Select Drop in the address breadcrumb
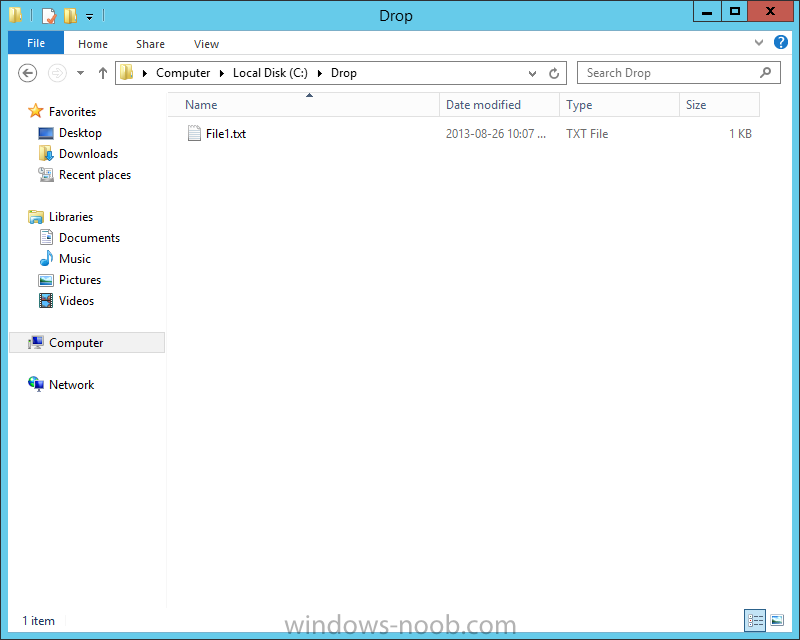This screenshot has width=800, height=640. point(344,73)
